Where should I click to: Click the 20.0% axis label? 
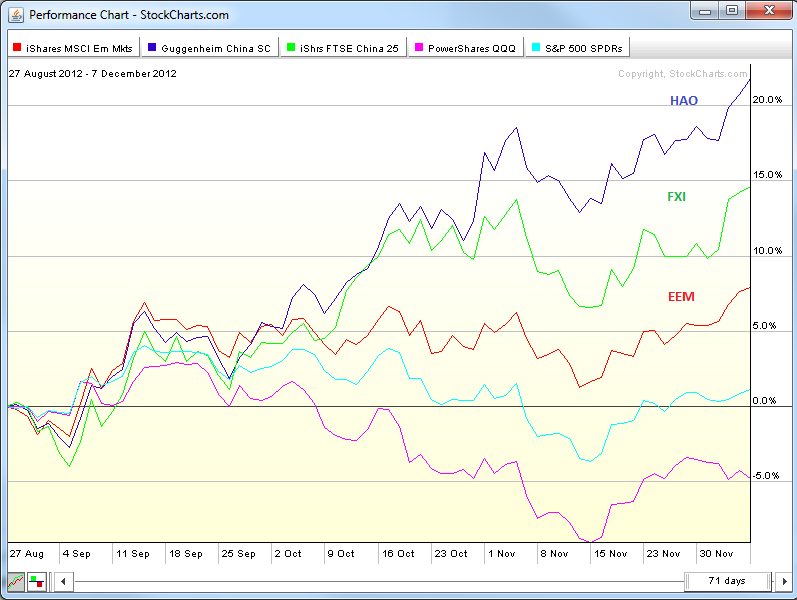767,100
